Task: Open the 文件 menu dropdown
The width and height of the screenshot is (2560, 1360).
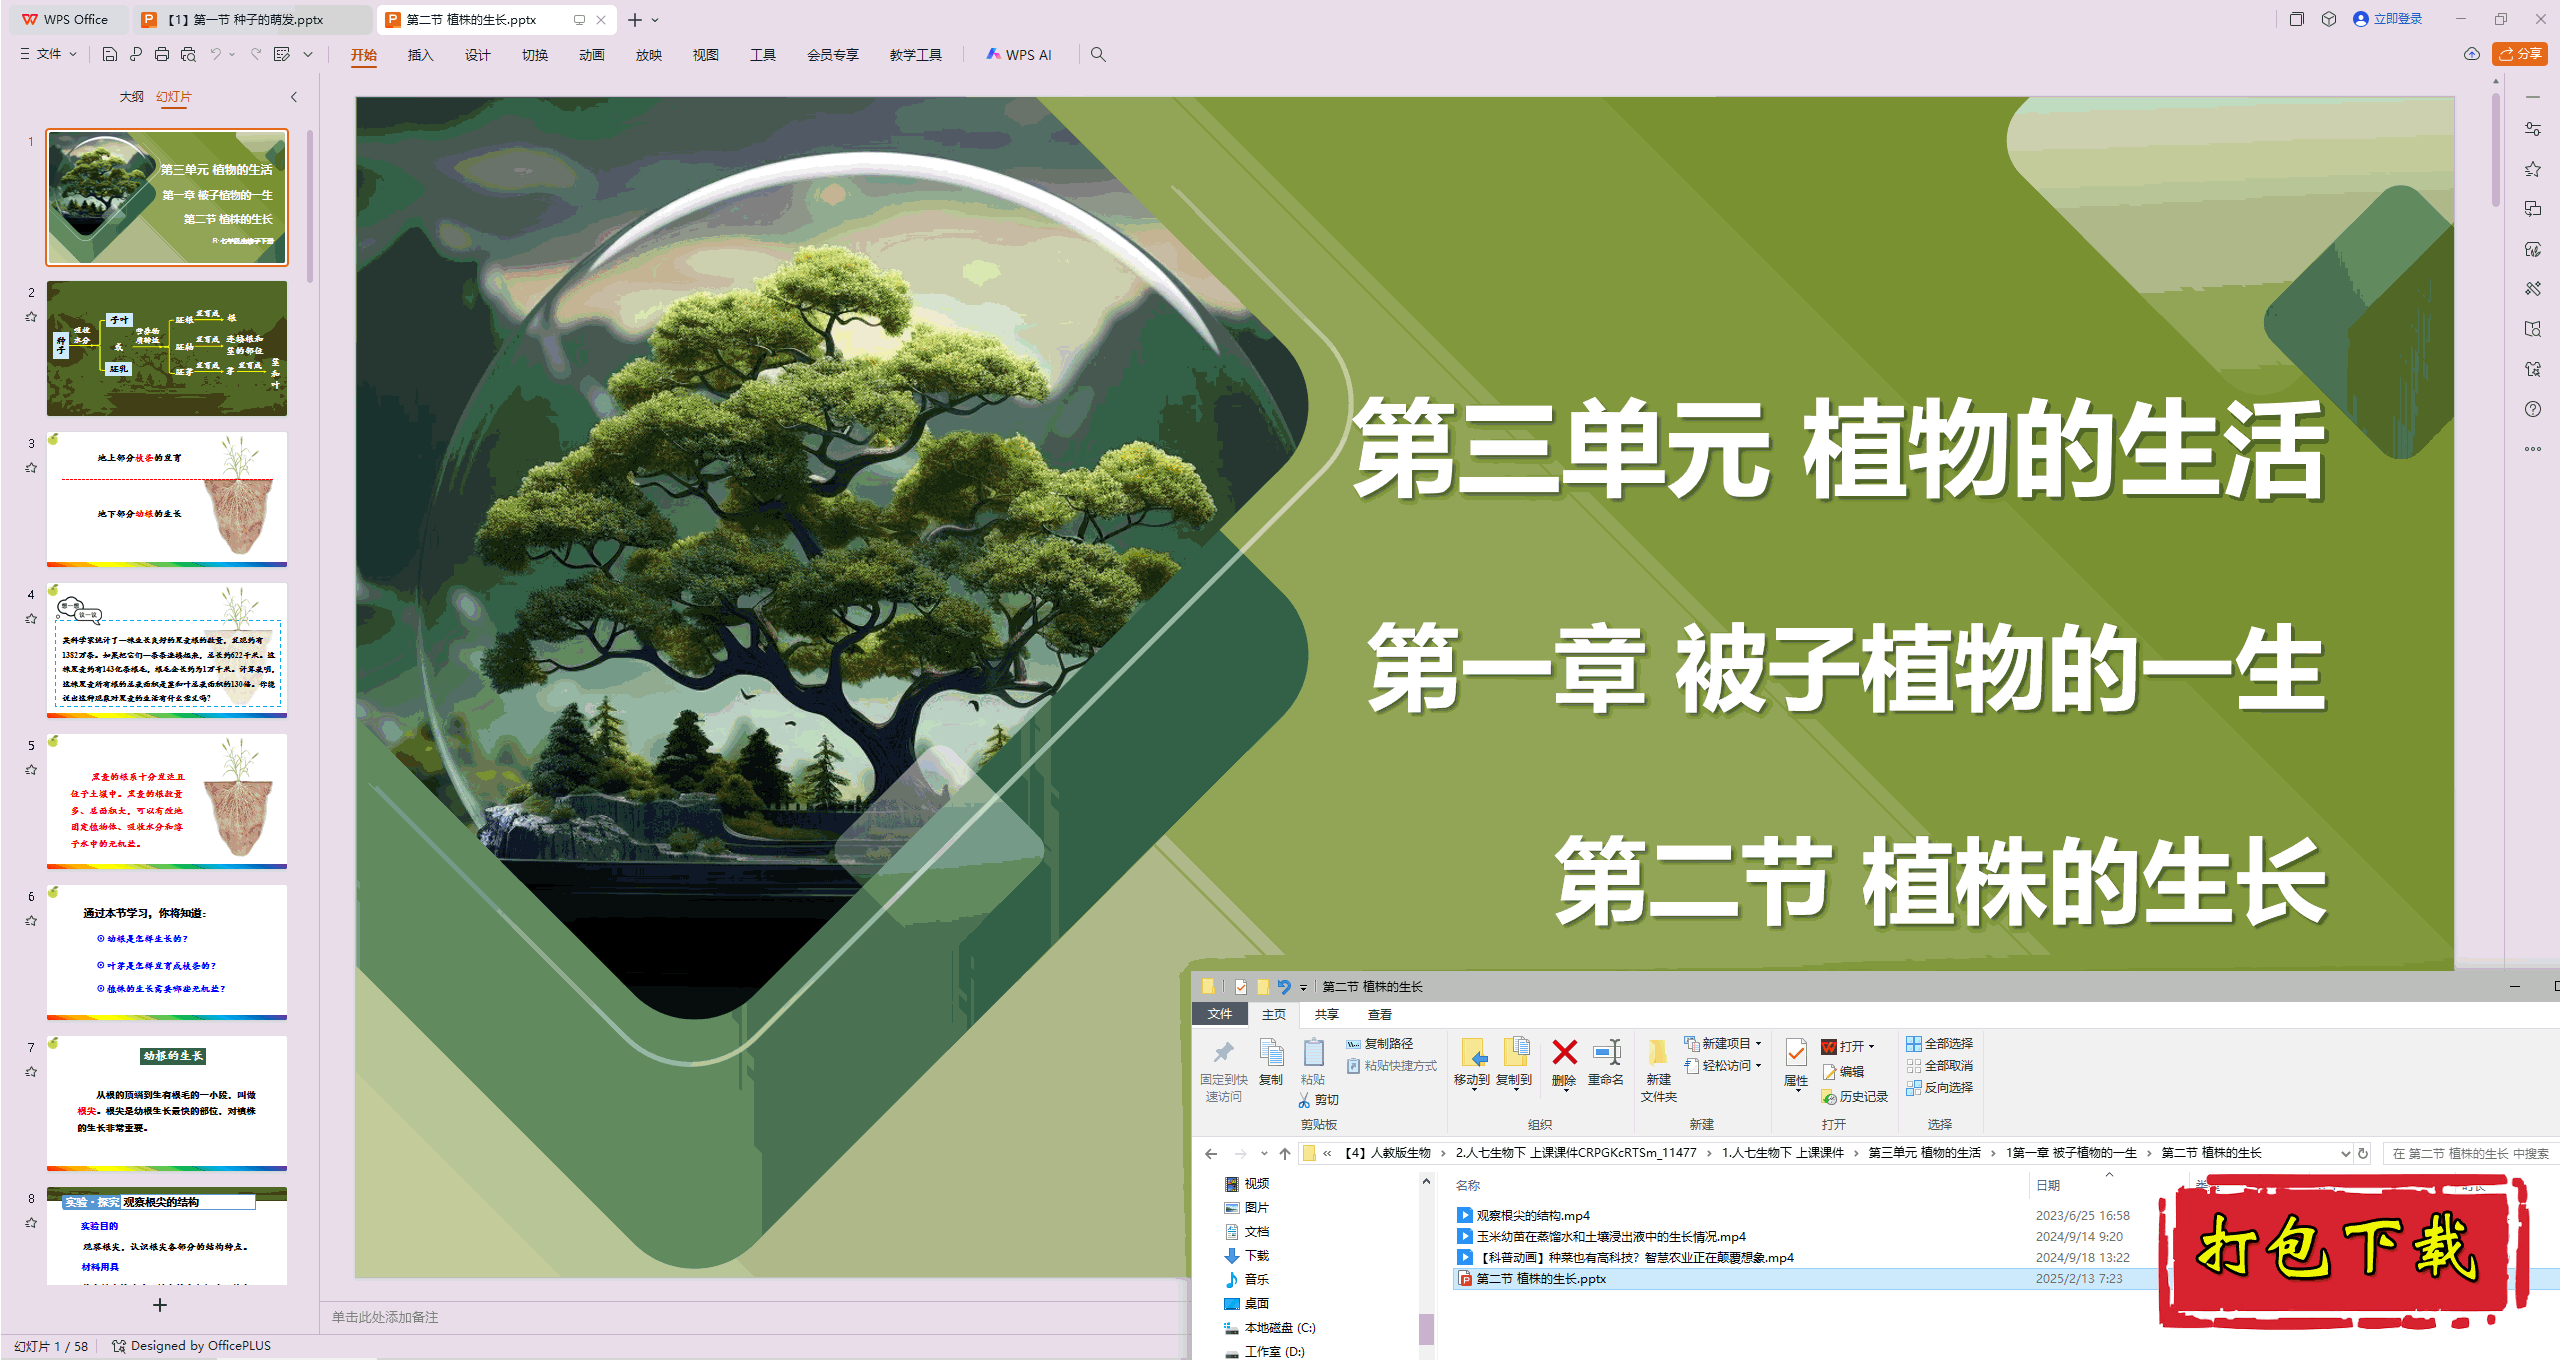Action: coord(48,54)
